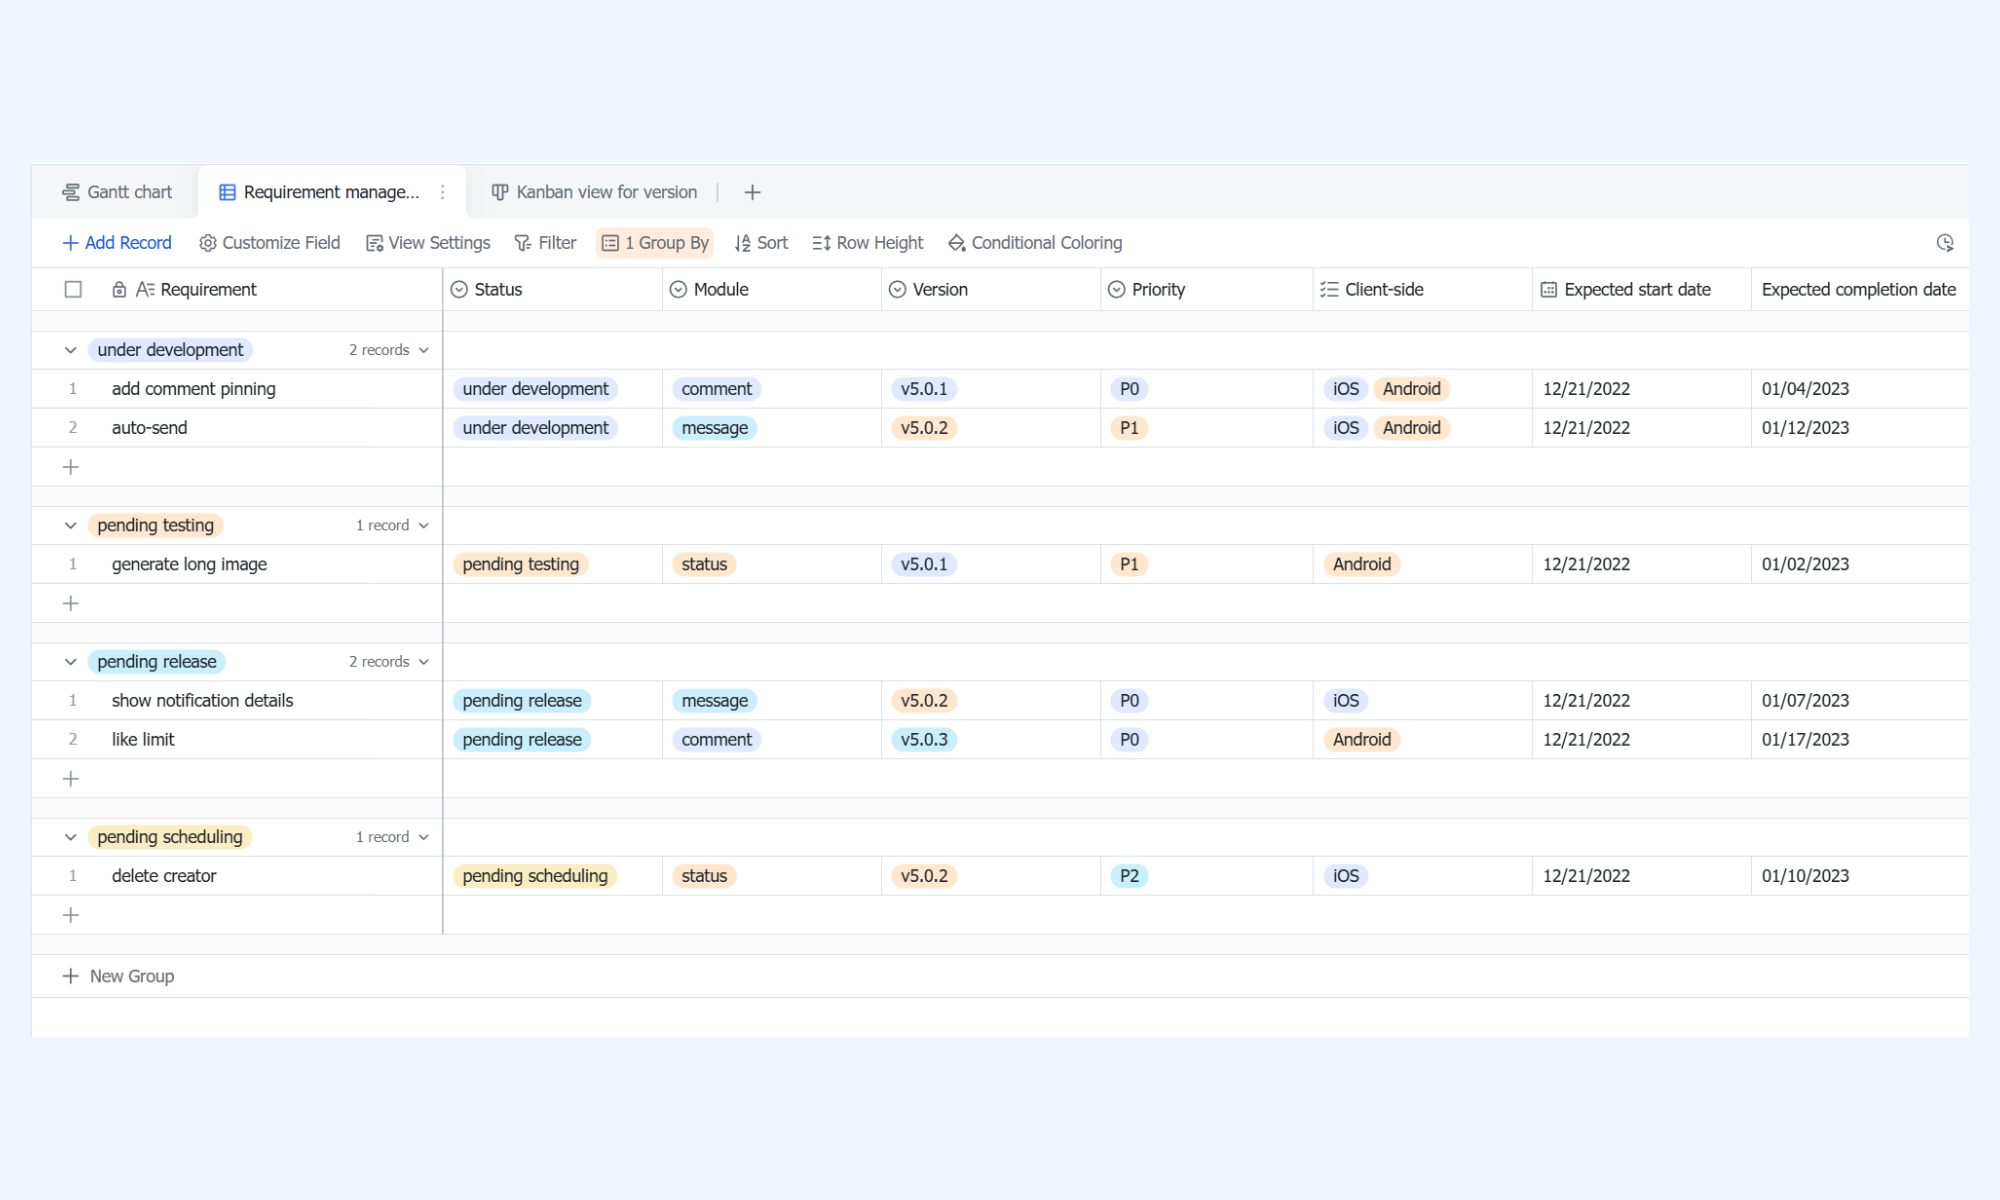Image resolution: width=2000 pixels, height=1200 pixels.
Task: Open Conditional Coloring paint bucket
Action: coord(957,243)
